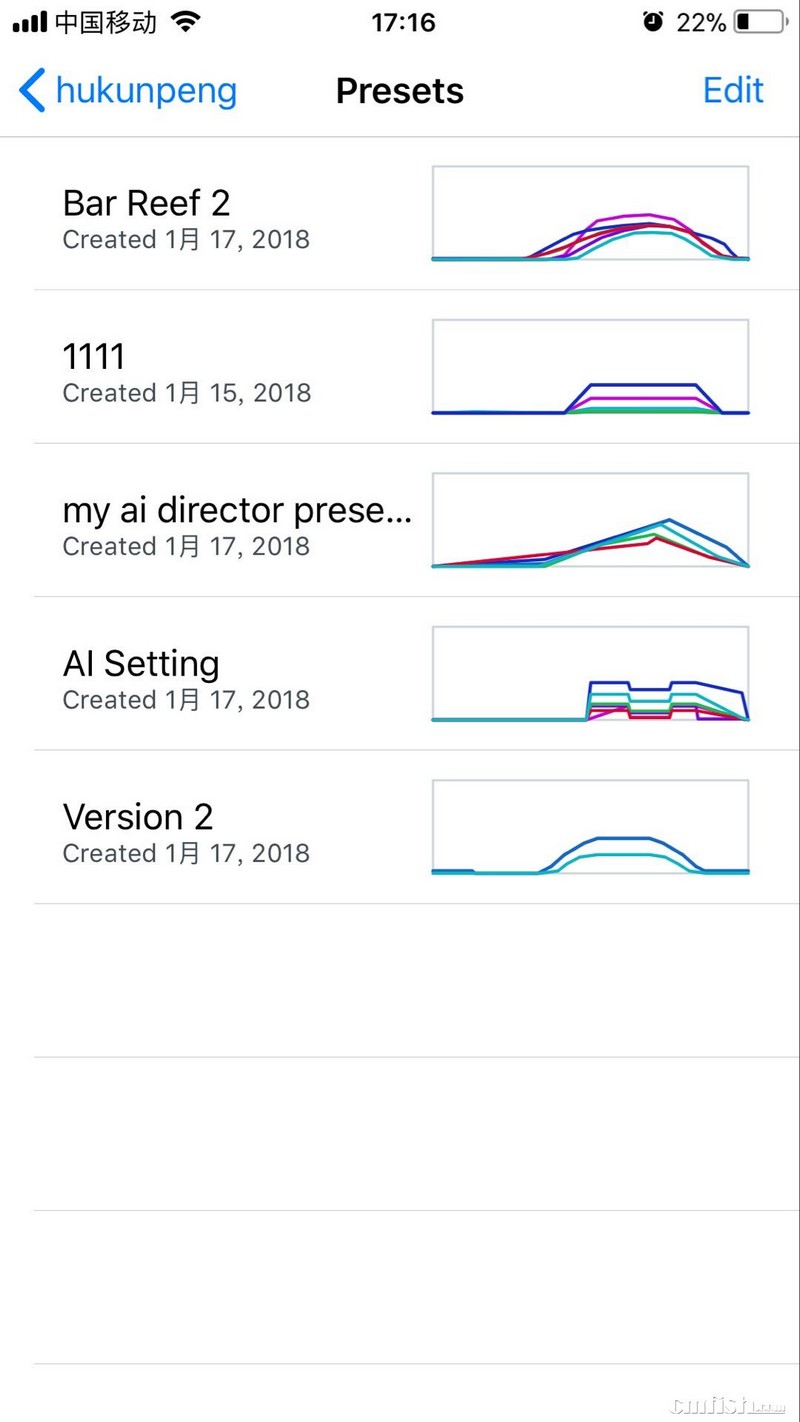Tap Bar Reef 2 spectrum graph thumbnail
Image resolution: width=800 pixels, height=1422 pixels.
(590, 214)
